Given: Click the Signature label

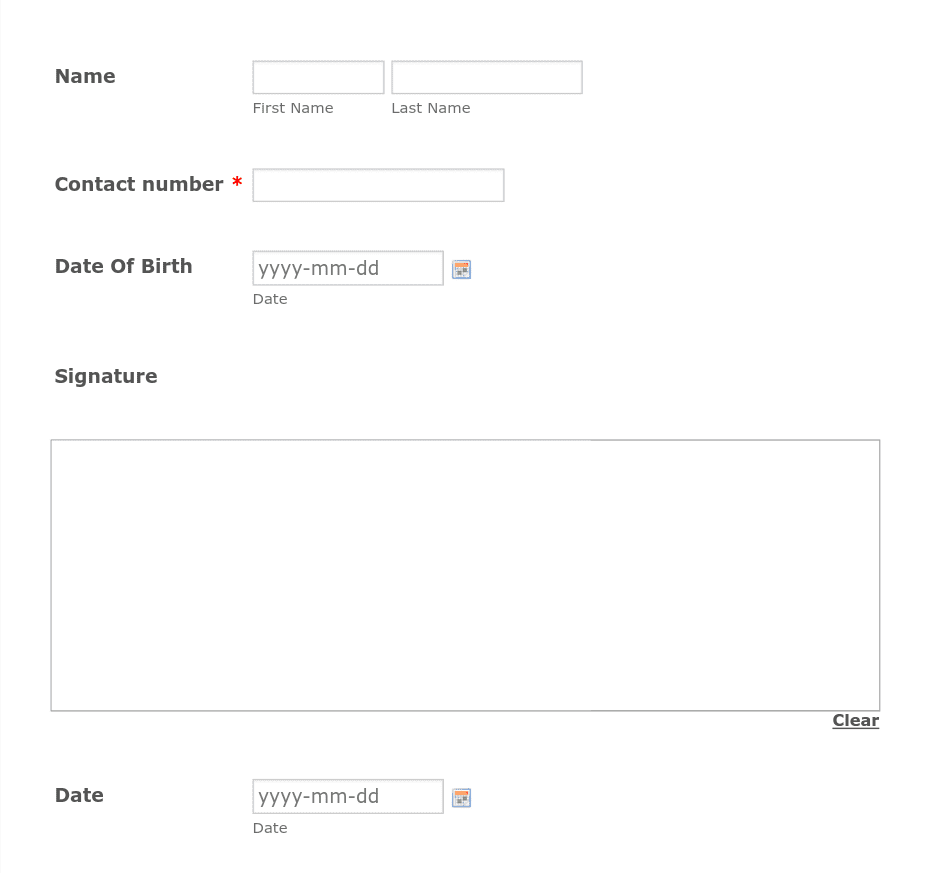Looking at the screenshot, I should (x=106, y=377).
